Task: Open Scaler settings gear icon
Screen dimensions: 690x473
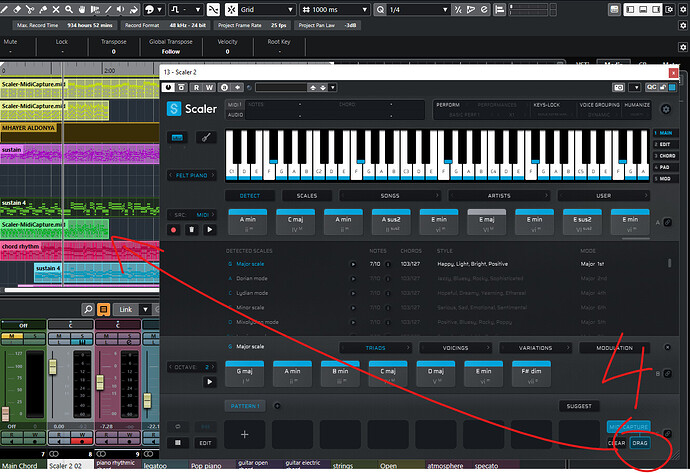Action: coord(666,109)
